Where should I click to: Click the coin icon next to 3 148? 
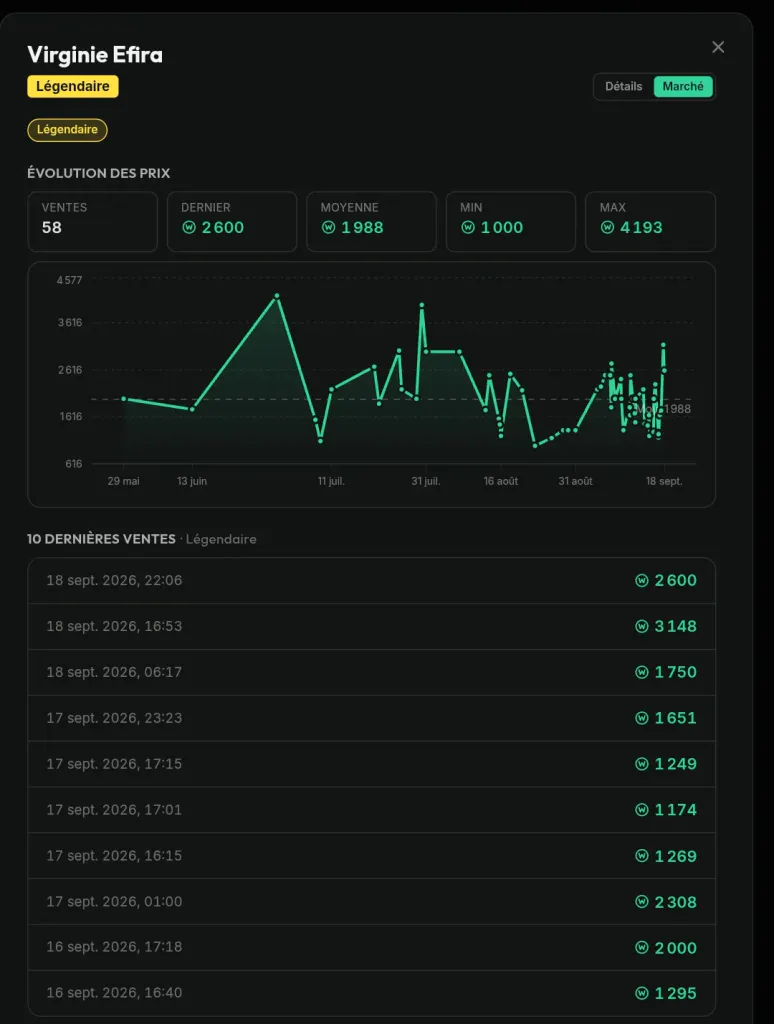[641, 626]
